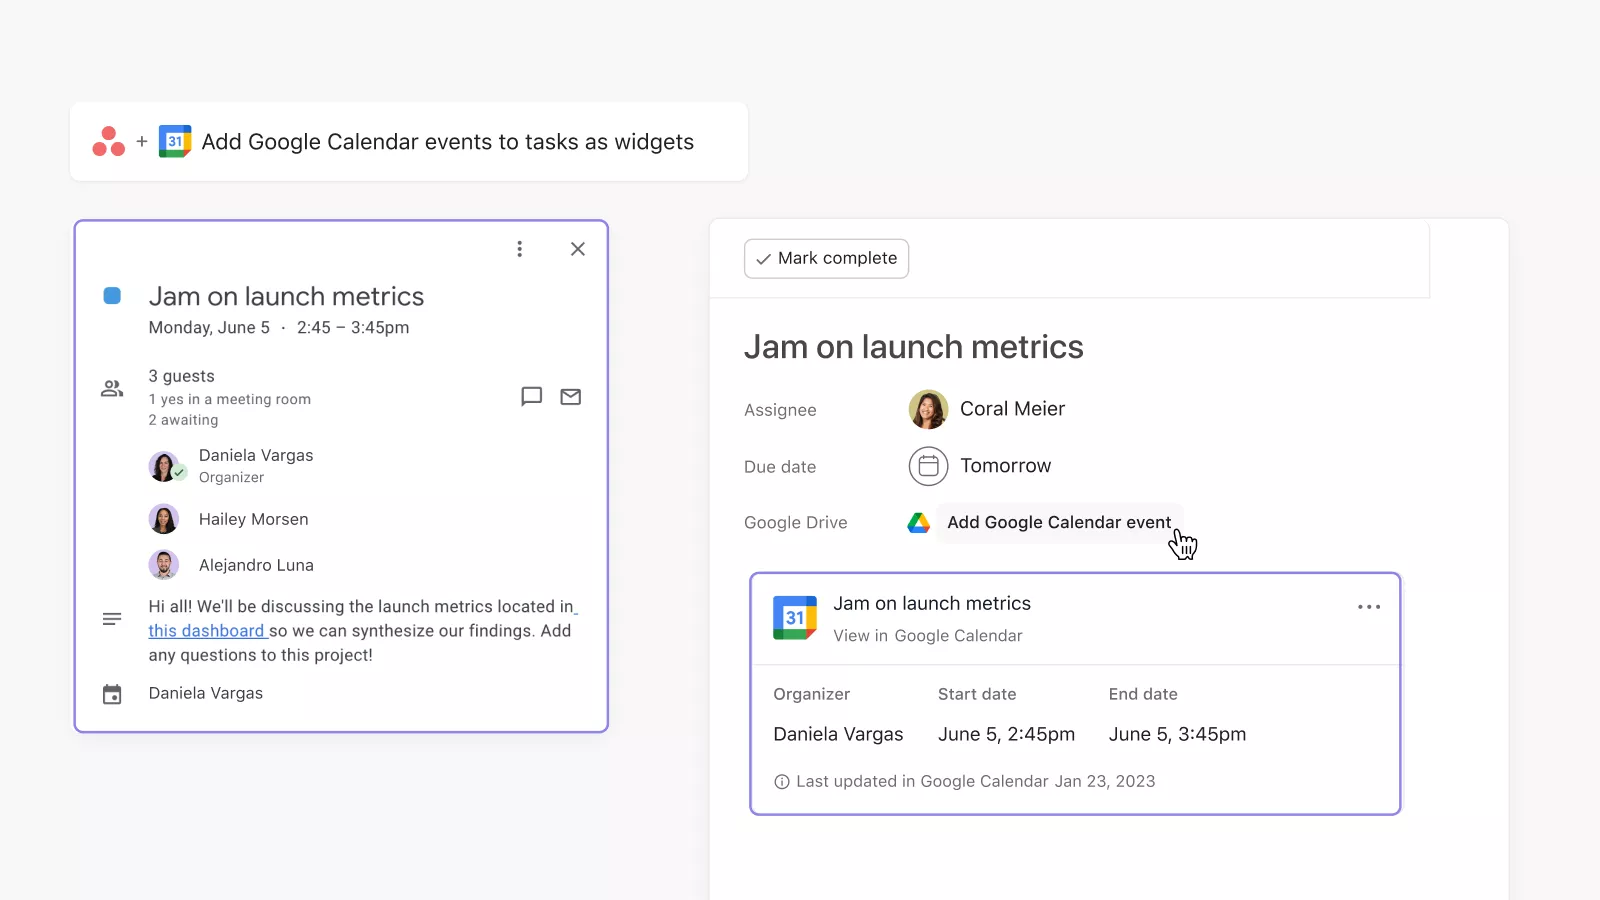The image size is (1600, 900).
Task: Click the Google Calendar icon in header banner
Action: [x=175, y=142]
